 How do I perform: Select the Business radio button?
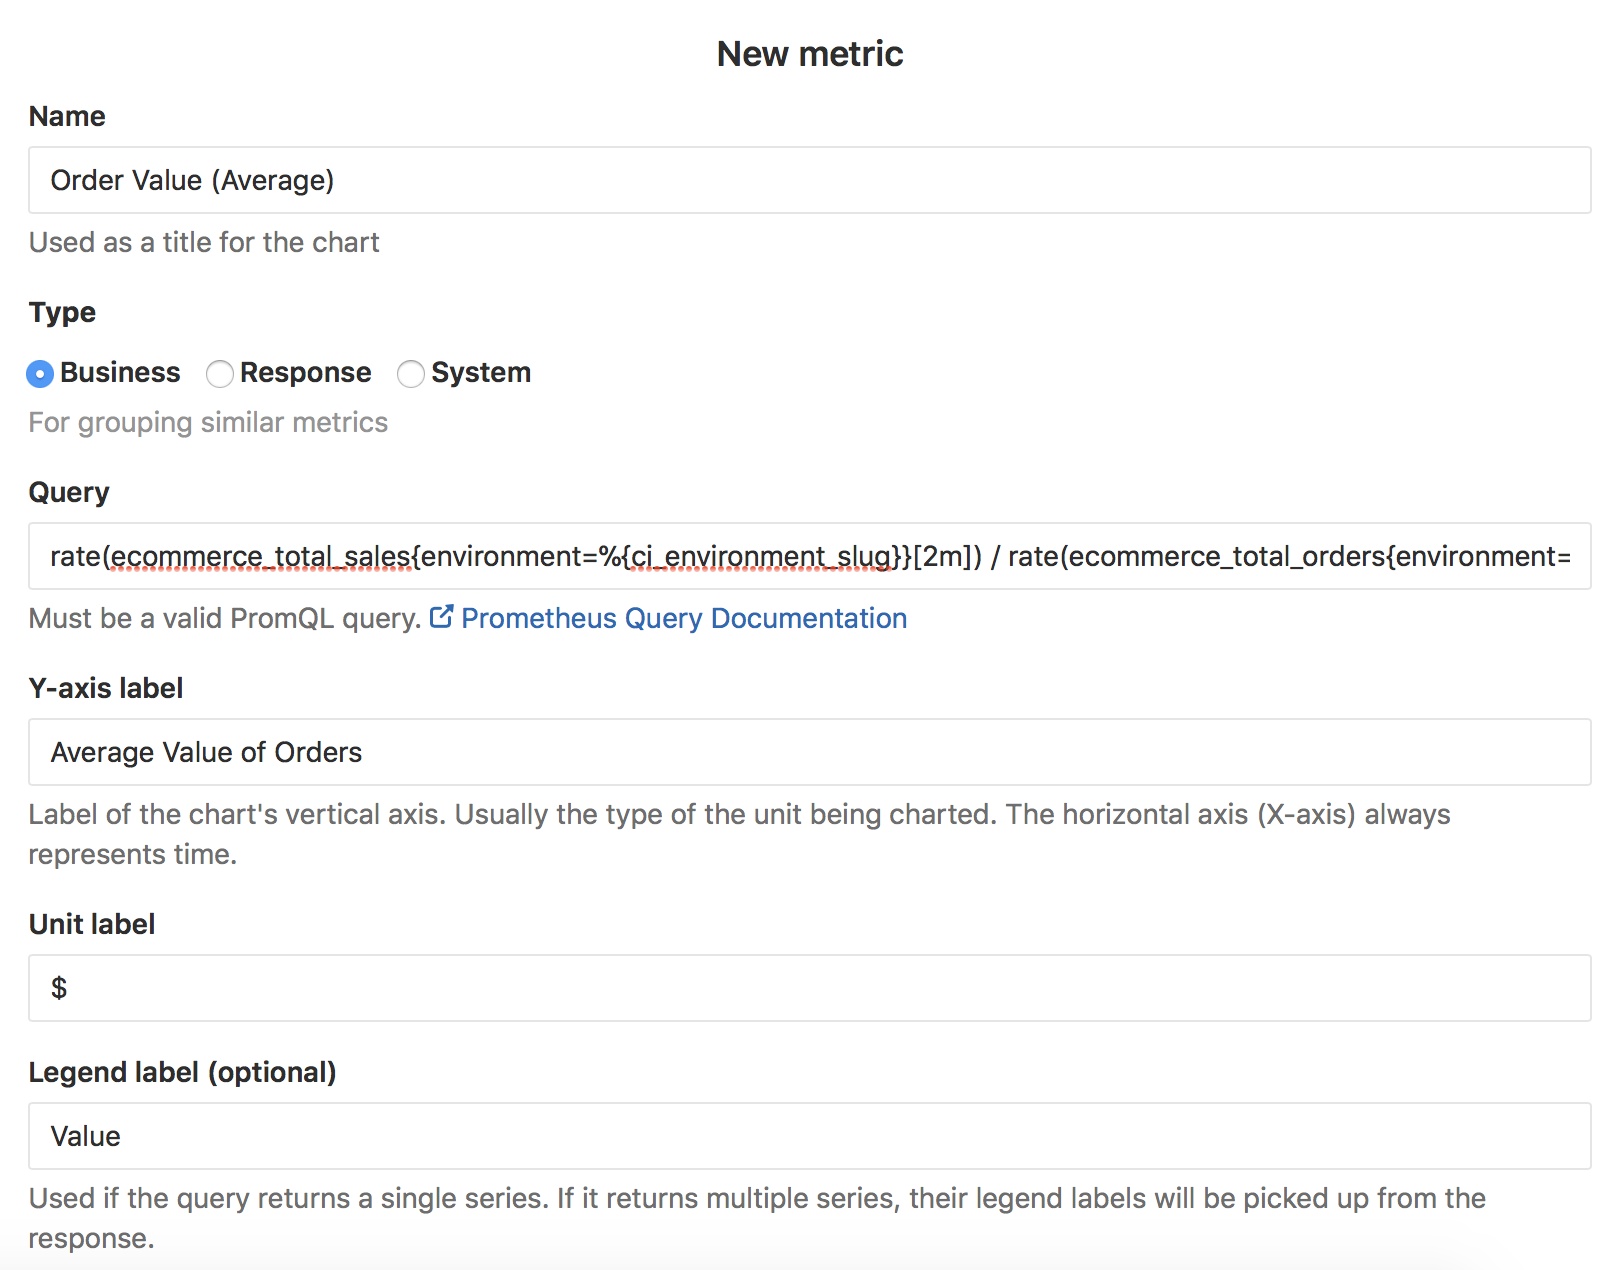(40, 374)
